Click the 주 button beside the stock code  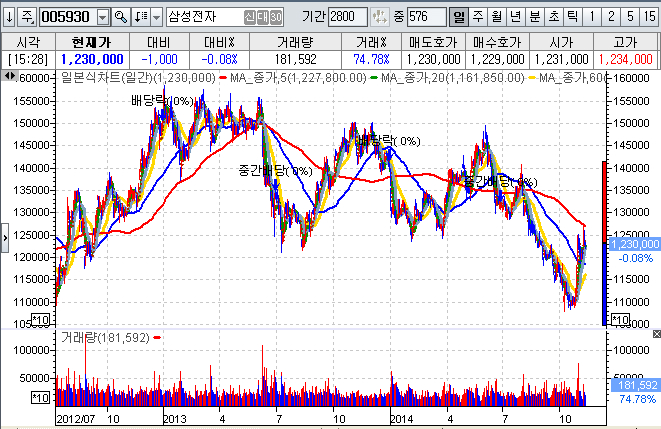27,17
